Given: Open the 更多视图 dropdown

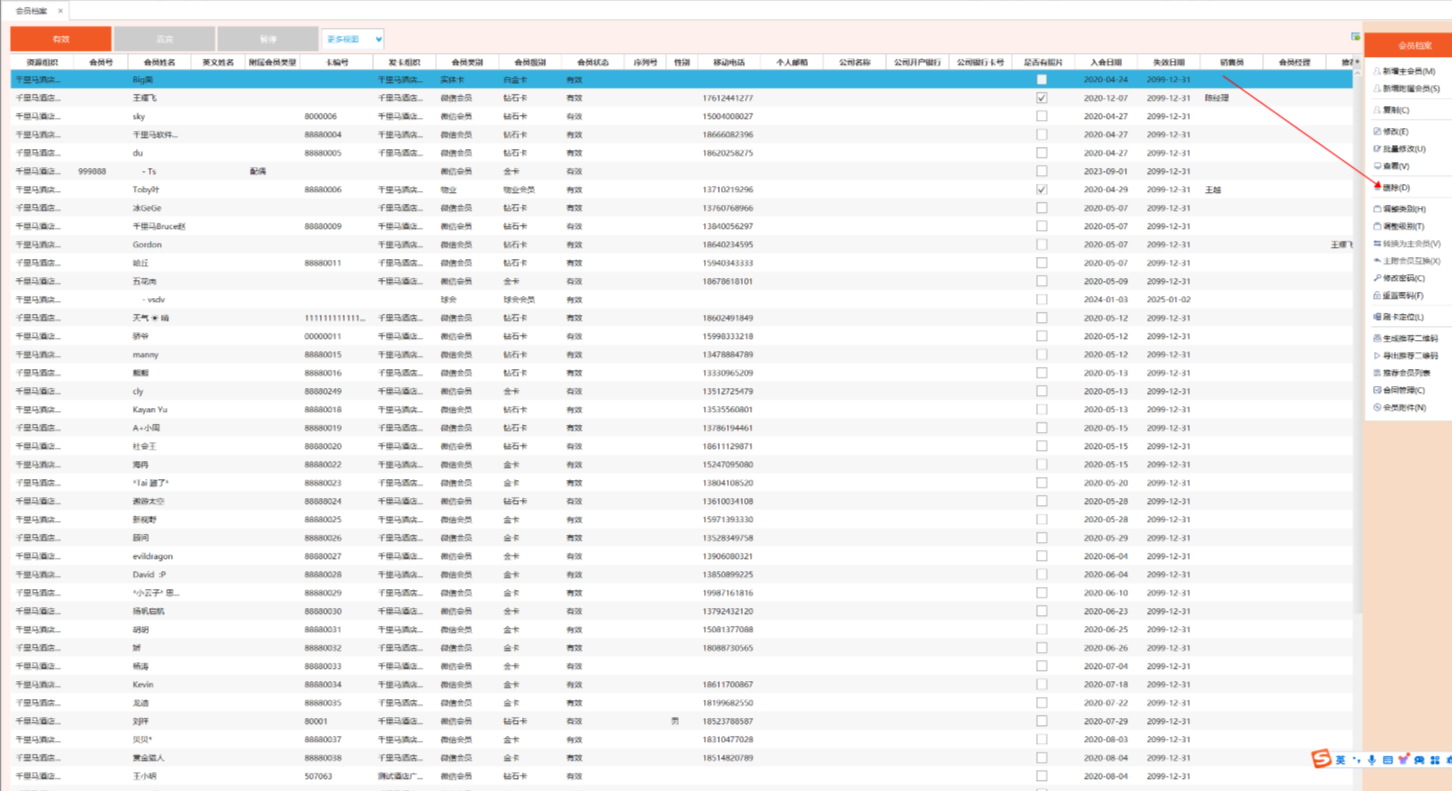Looking at the screenshot, I should tap(353, 39).
